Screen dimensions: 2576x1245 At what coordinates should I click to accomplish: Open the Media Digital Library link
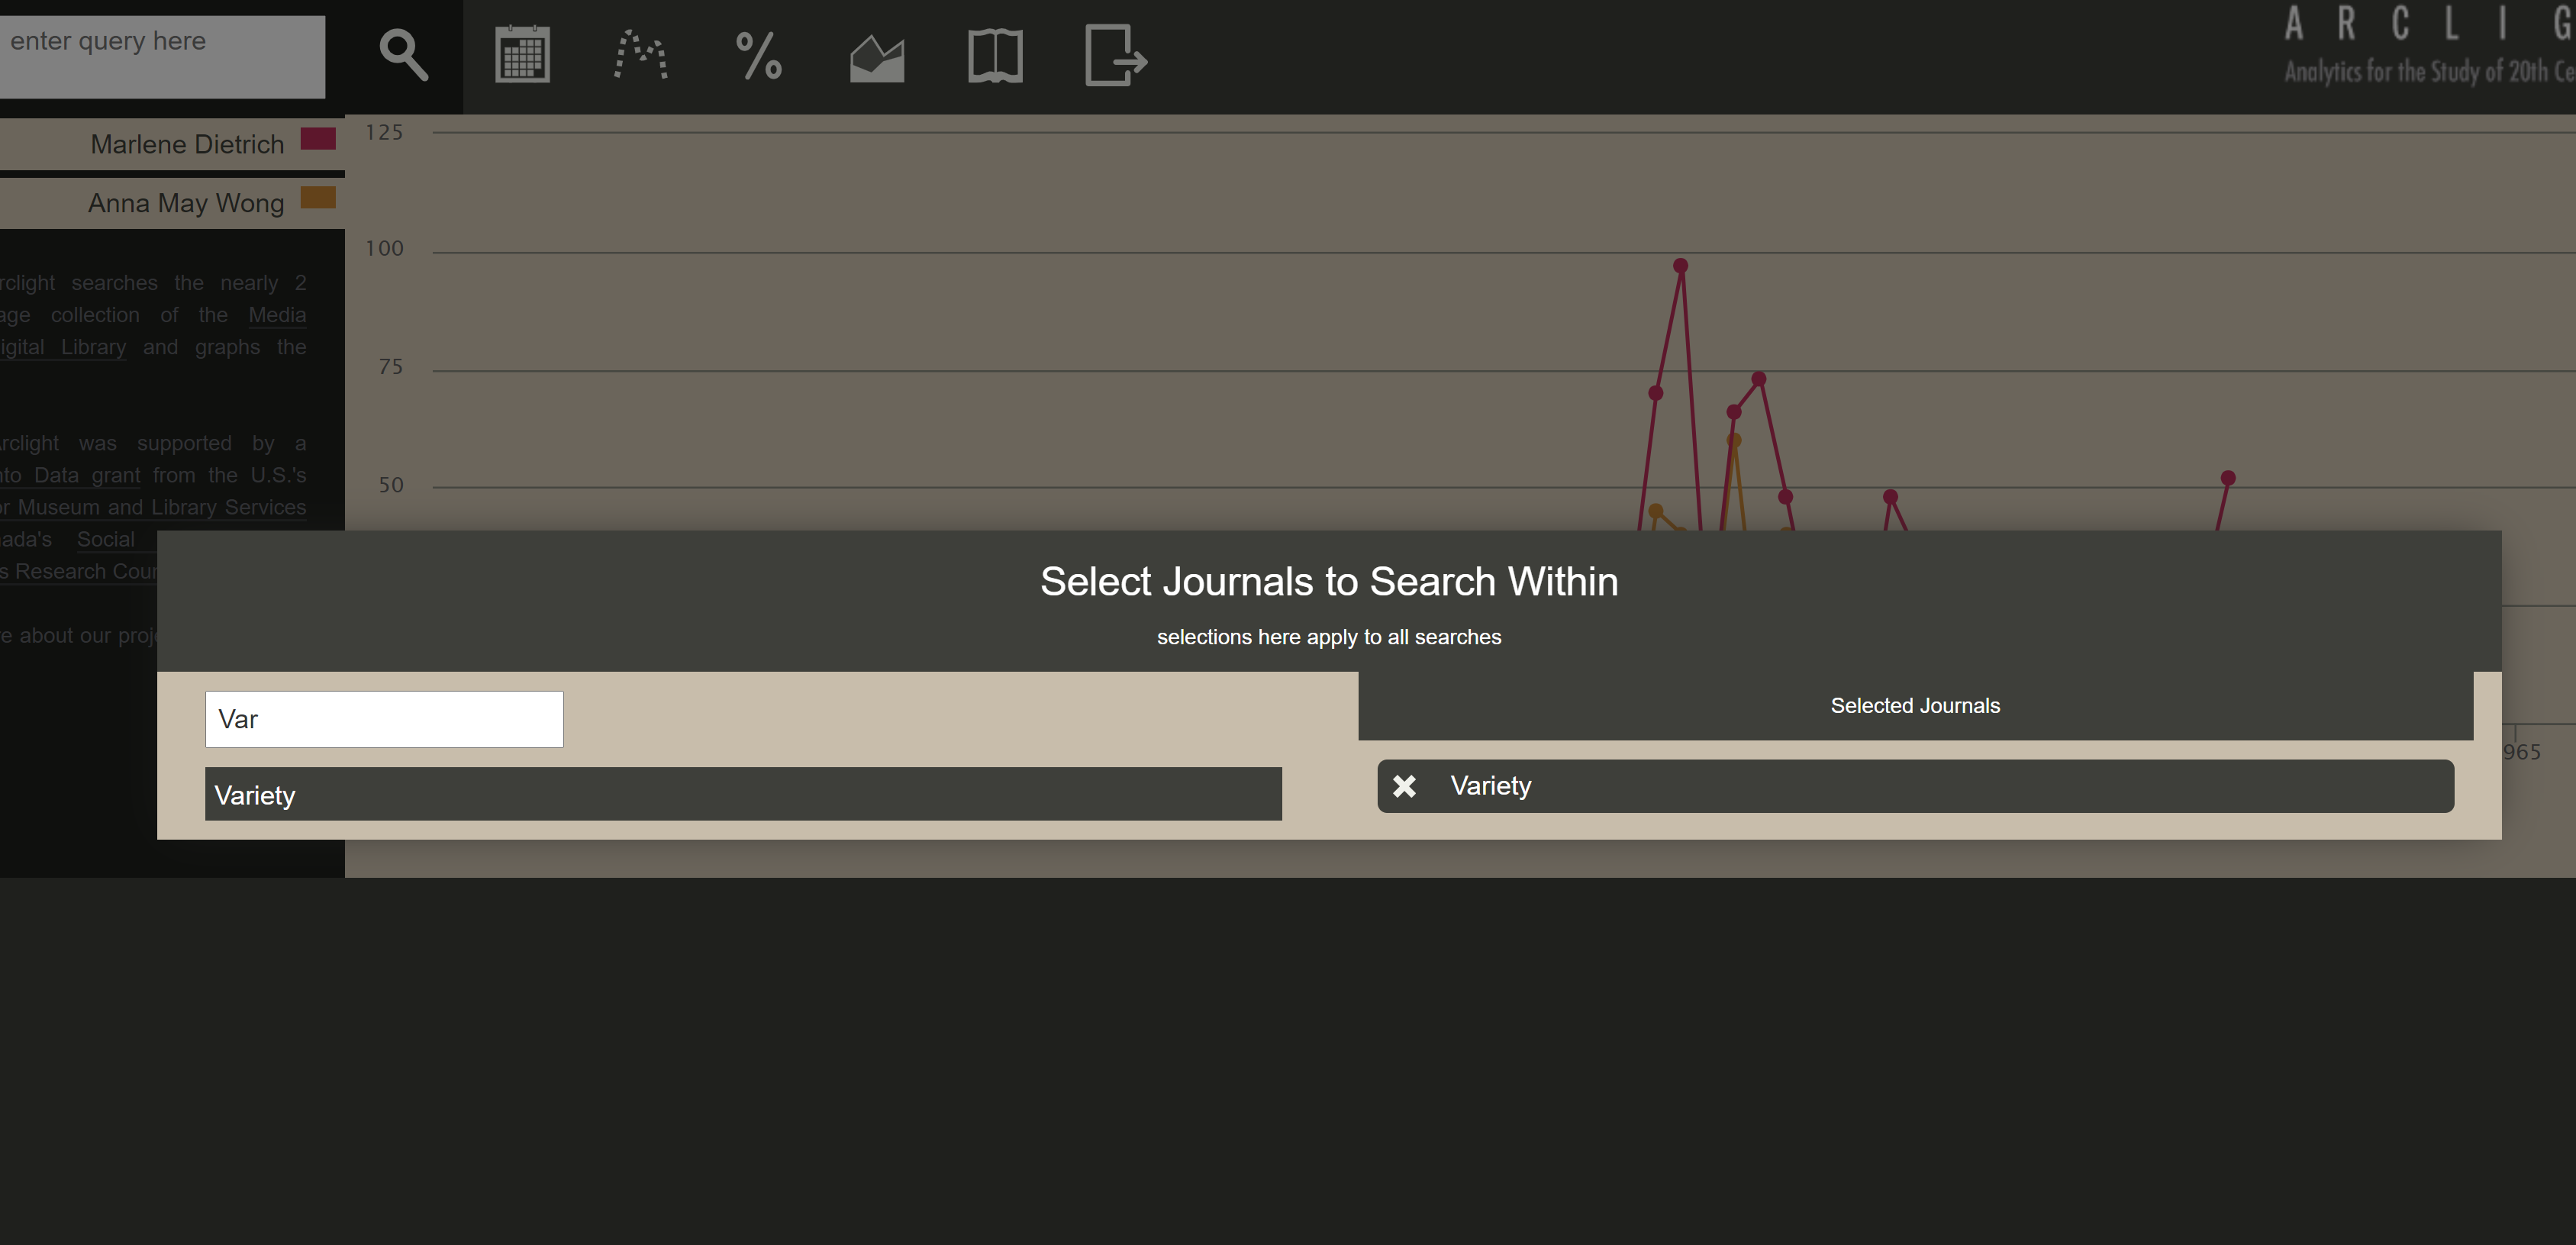tap(277, 315)
